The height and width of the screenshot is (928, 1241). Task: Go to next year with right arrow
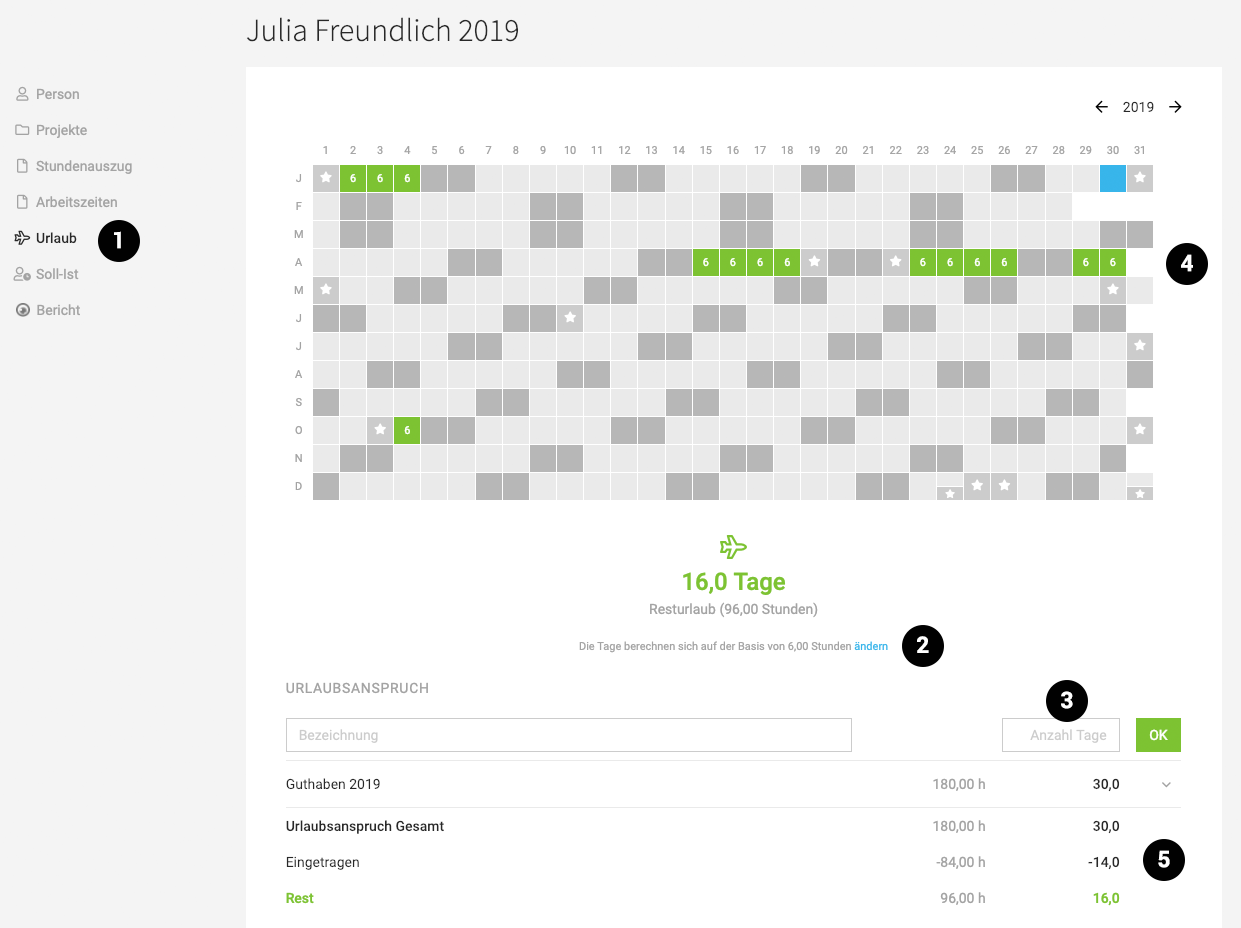[x=1175, y=107]
